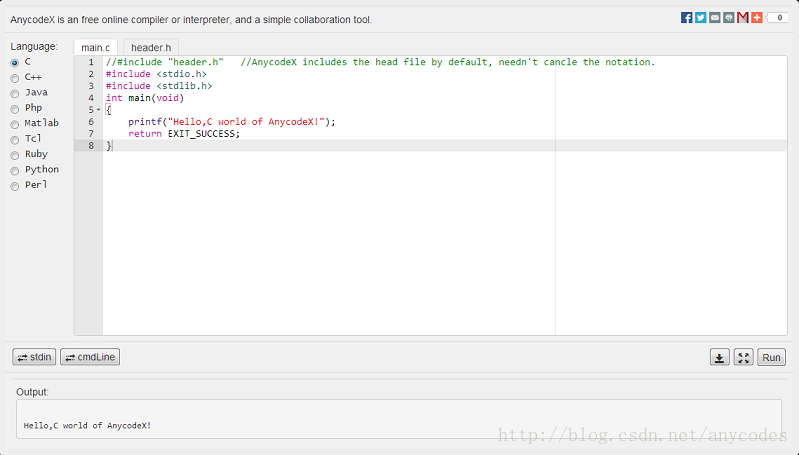Click the output text 'Hello,C world of AnycodeX!'
This screenshot has height=455, width=799.
click(x=87, y=425)
